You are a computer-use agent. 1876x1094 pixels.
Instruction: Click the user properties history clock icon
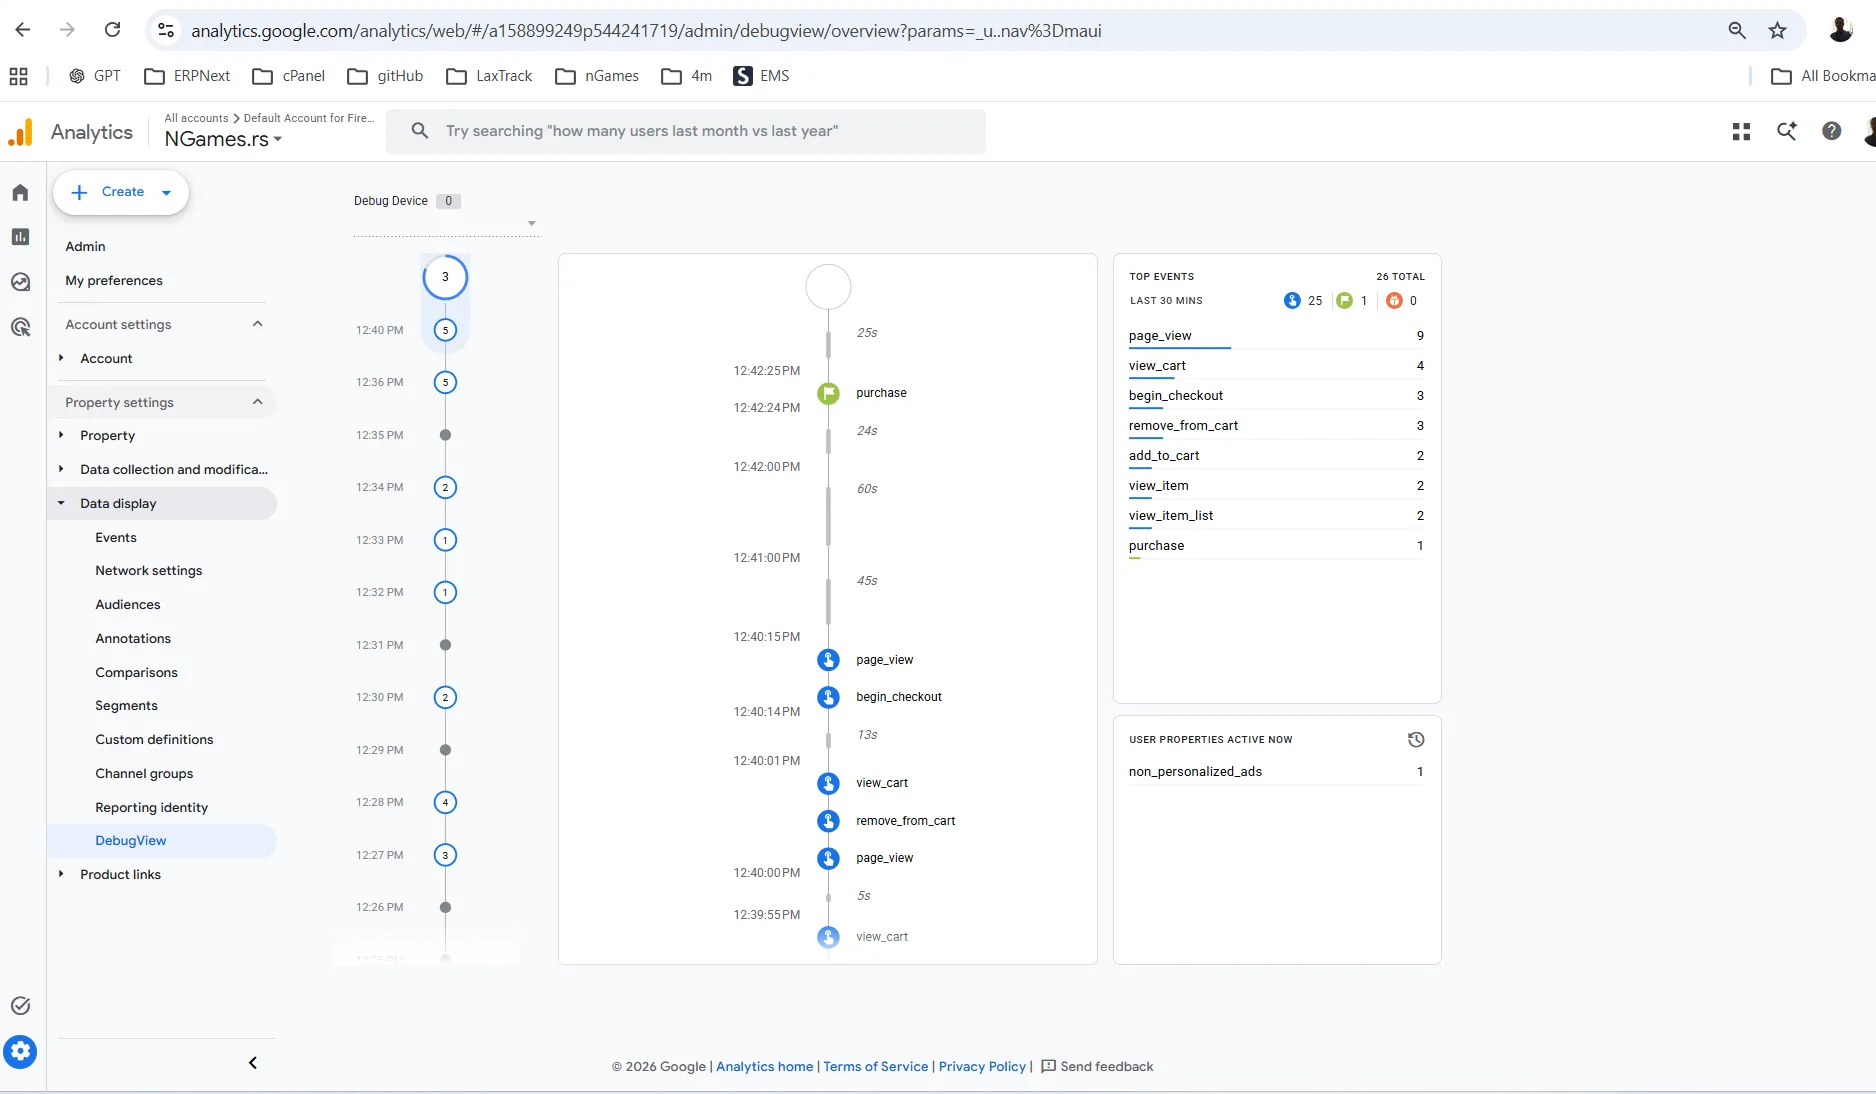1416,740
